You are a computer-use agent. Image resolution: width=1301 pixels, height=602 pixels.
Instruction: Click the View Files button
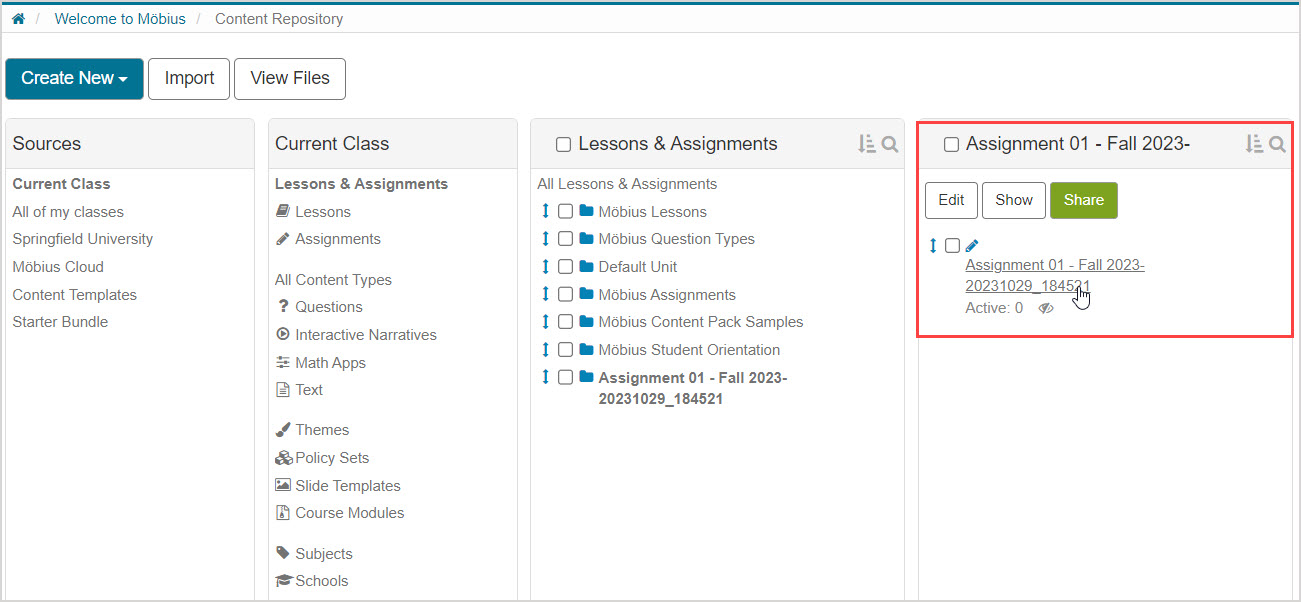(289, 79)
